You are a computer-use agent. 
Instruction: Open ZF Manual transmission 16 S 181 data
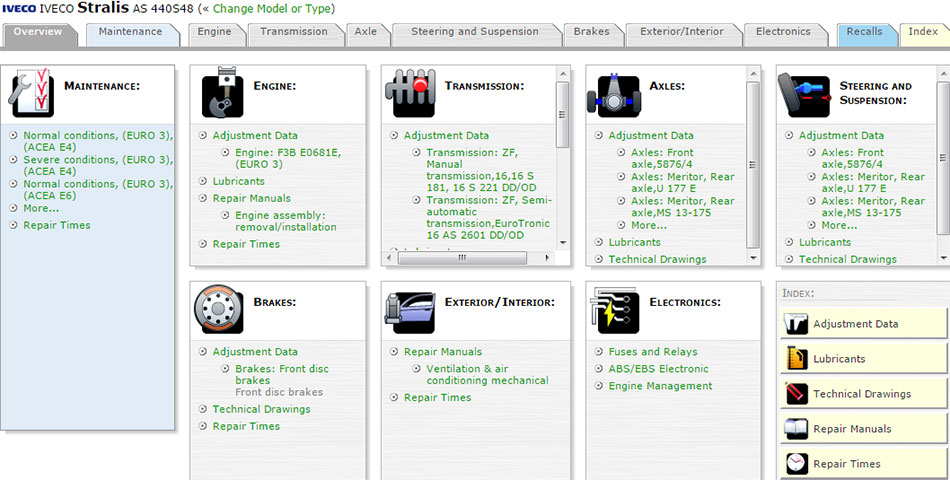481,170
